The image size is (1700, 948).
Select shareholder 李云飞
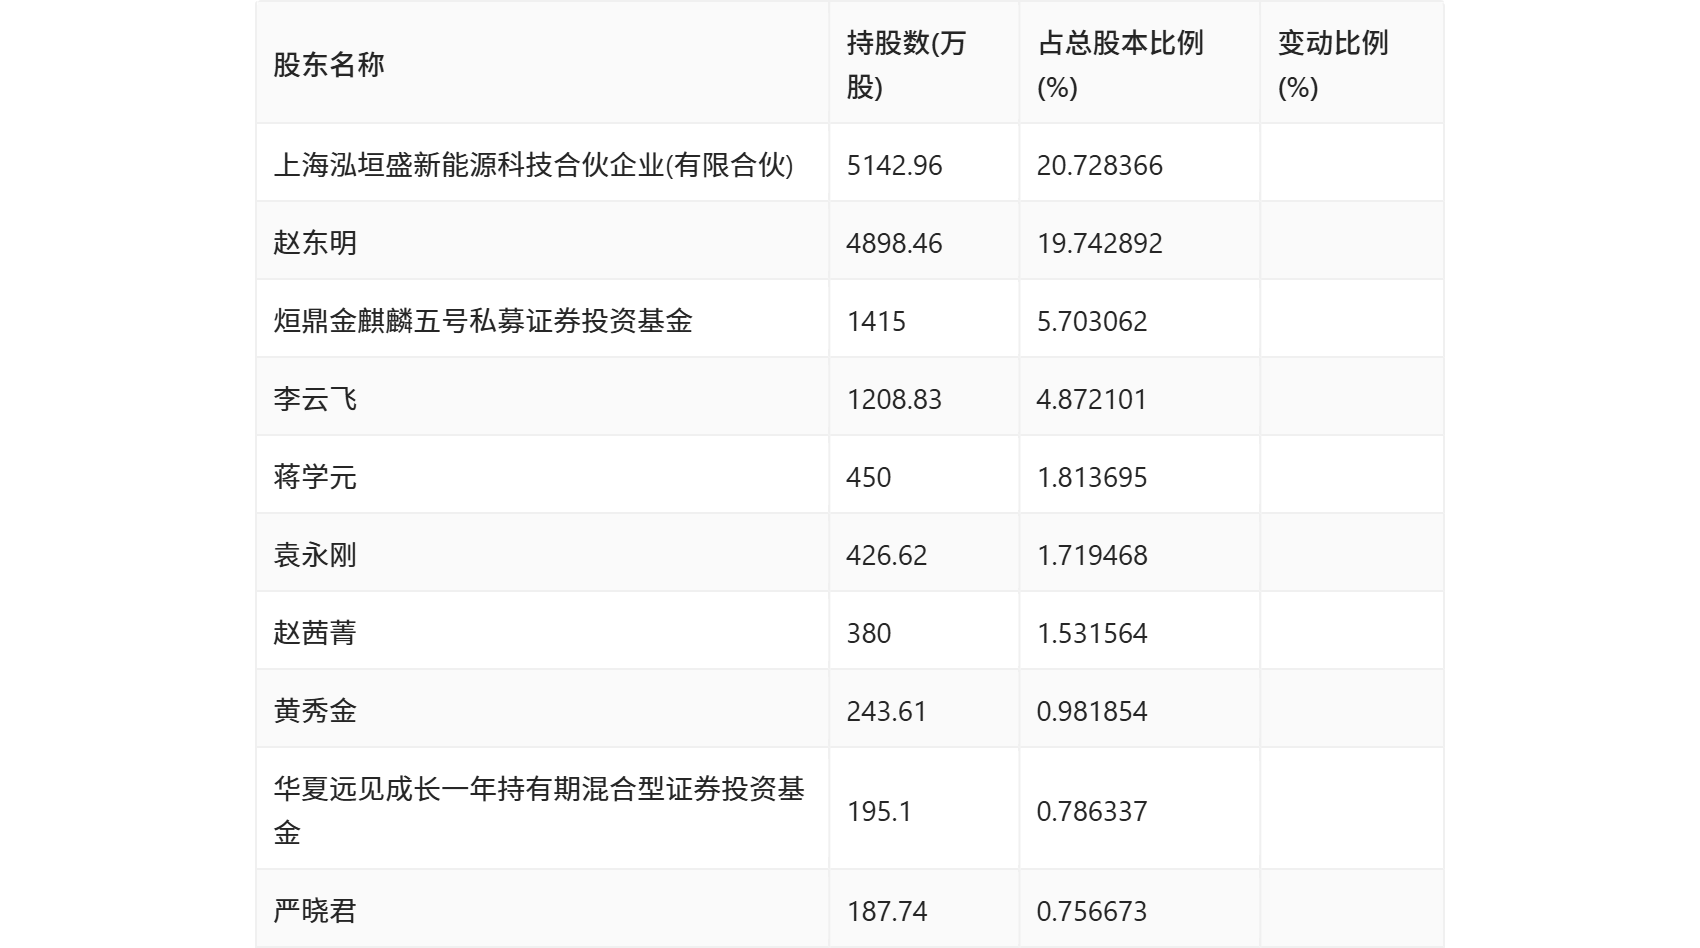pyautogui.click(x=315, y=399)
